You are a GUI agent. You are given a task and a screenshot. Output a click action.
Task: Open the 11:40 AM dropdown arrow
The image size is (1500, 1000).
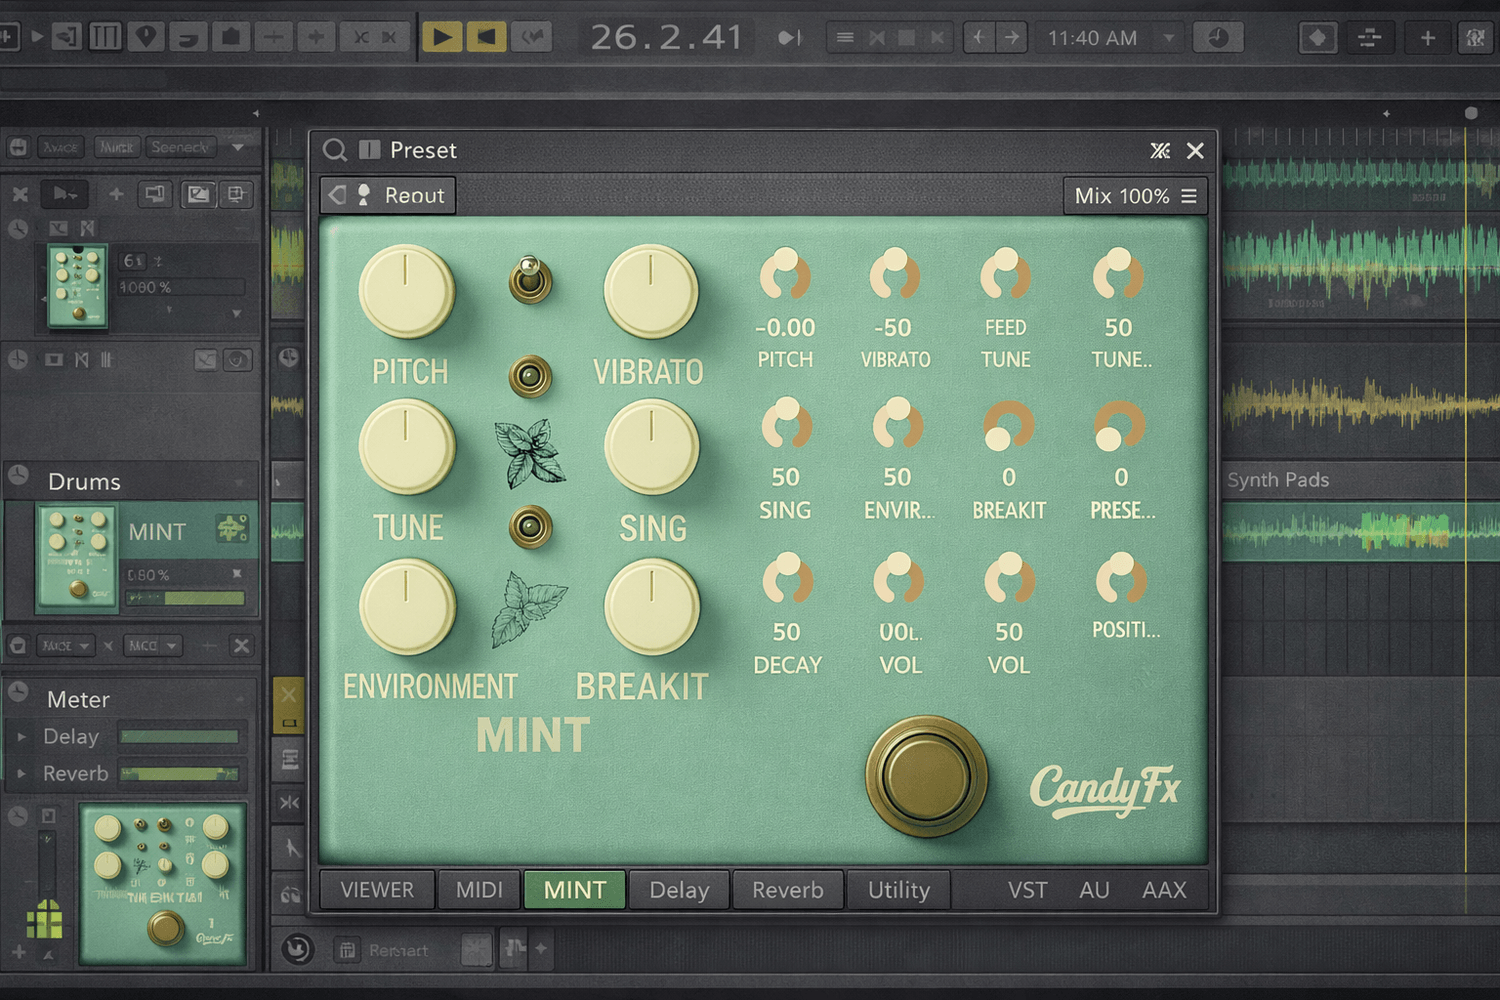pos(1168,38)
